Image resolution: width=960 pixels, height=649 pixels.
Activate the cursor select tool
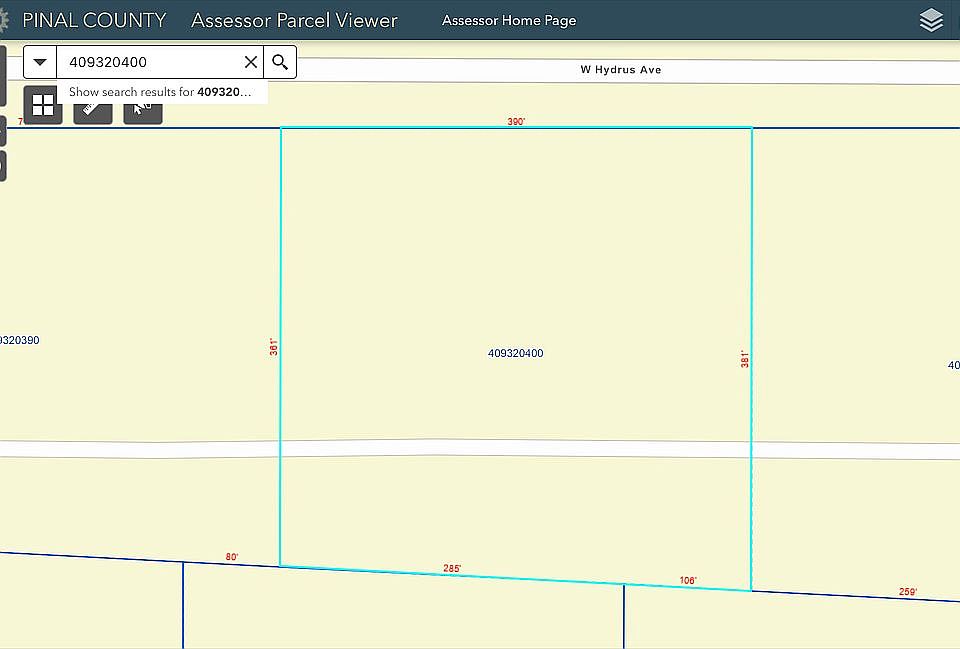143,113
